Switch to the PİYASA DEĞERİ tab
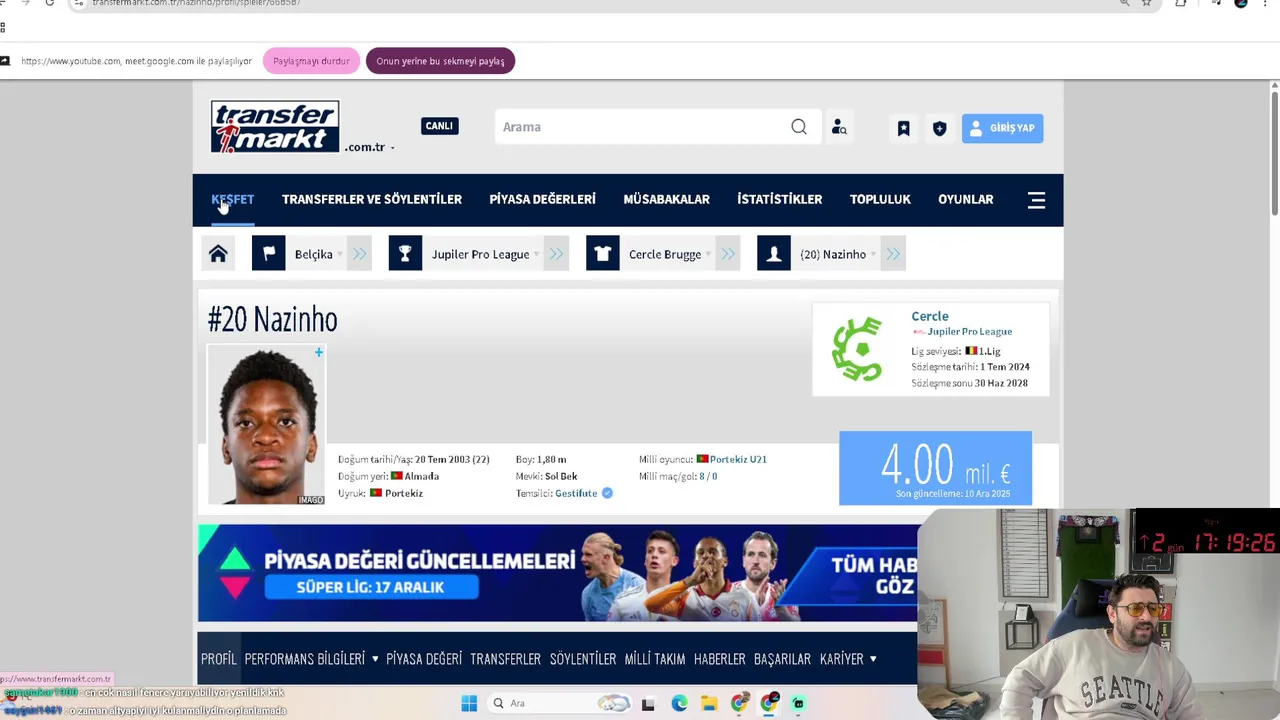 424,659
